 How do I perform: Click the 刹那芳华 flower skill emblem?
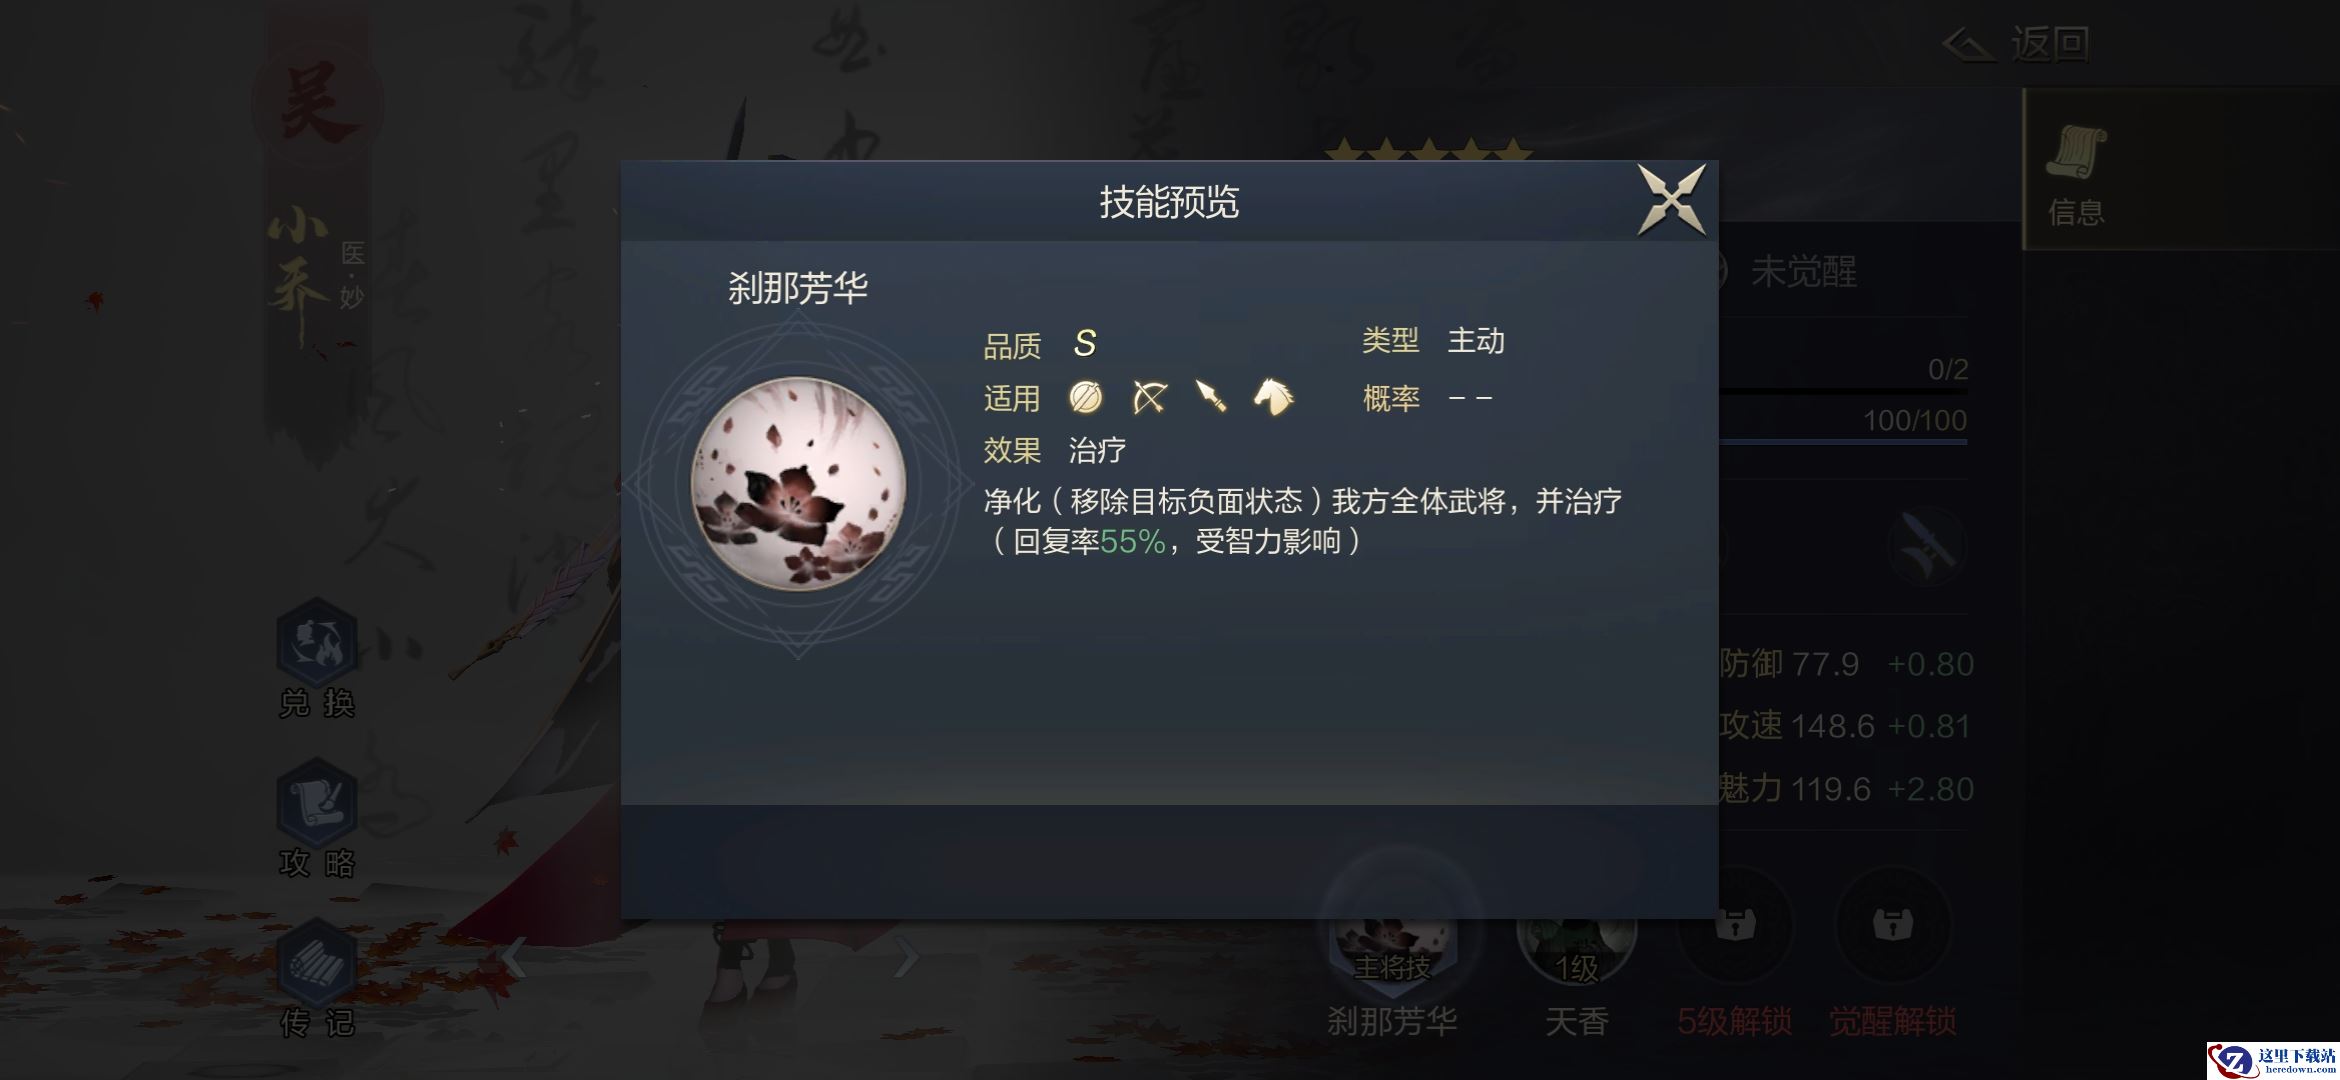tap(798, 484)
